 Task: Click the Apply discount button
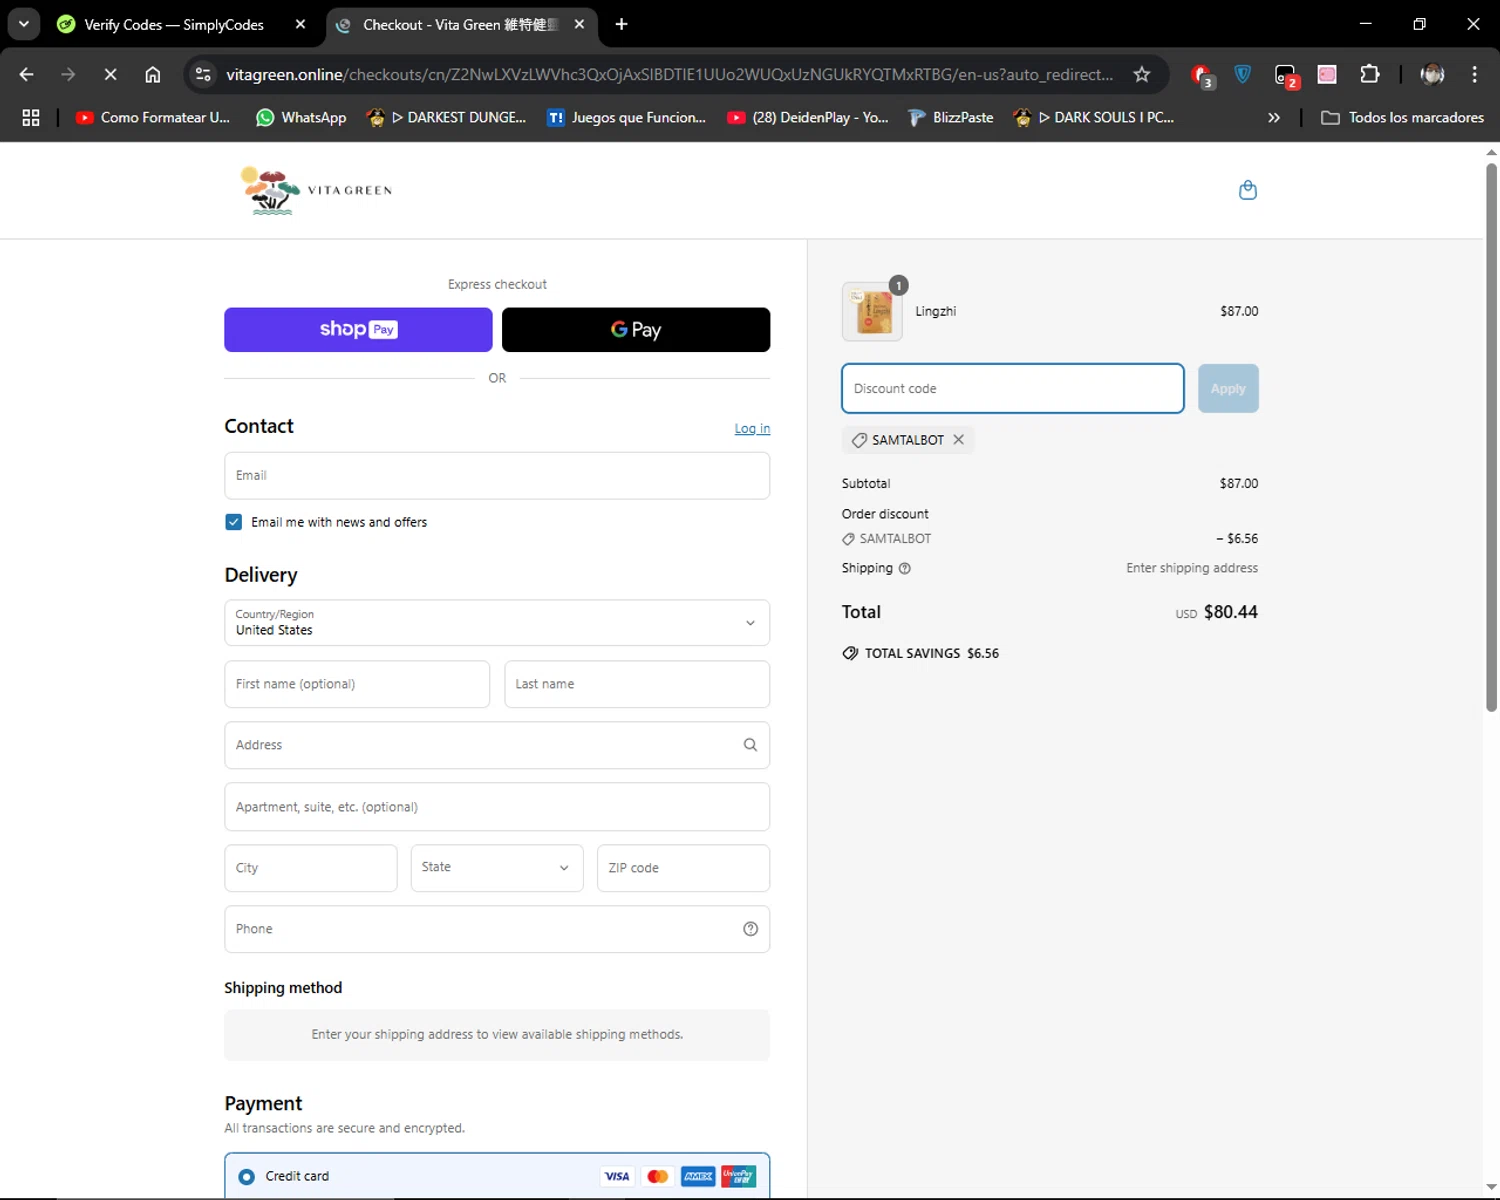coord(1228,389)
